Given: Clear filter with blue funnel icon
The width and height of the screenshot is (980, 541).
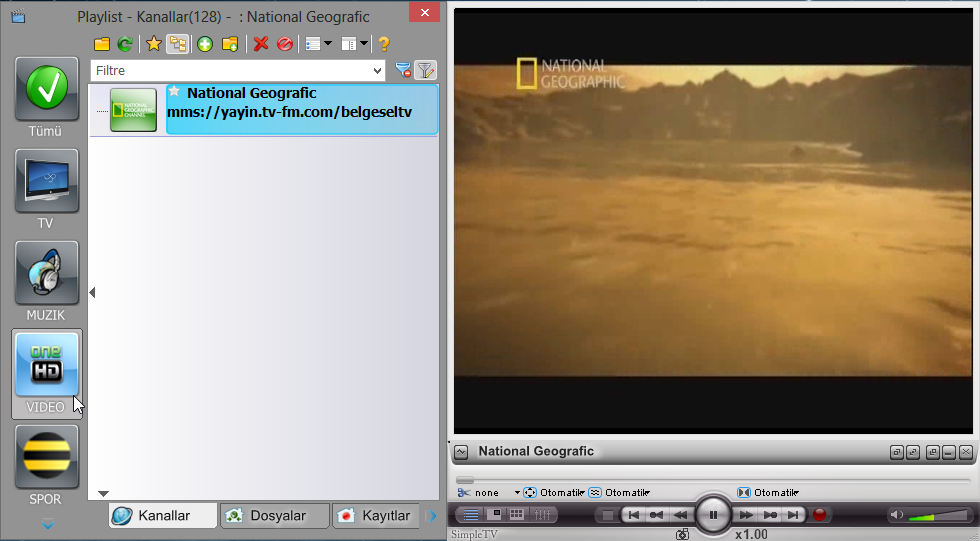Looking at the screenshot, I should (403, 70).
